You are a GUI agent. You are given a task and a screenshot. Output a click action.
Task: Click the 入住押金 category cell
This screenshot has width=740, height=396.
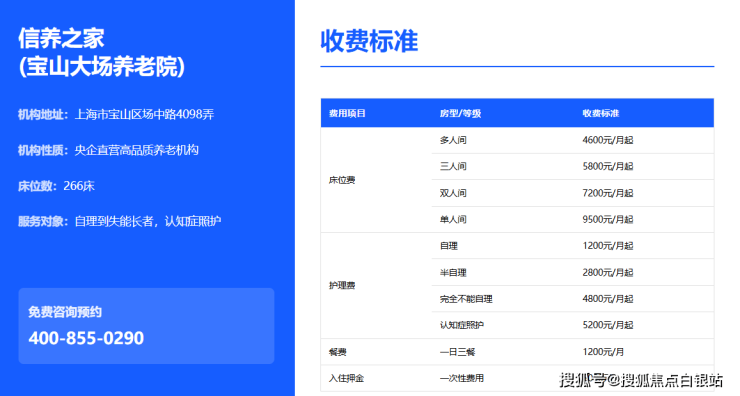pos(346,379)
